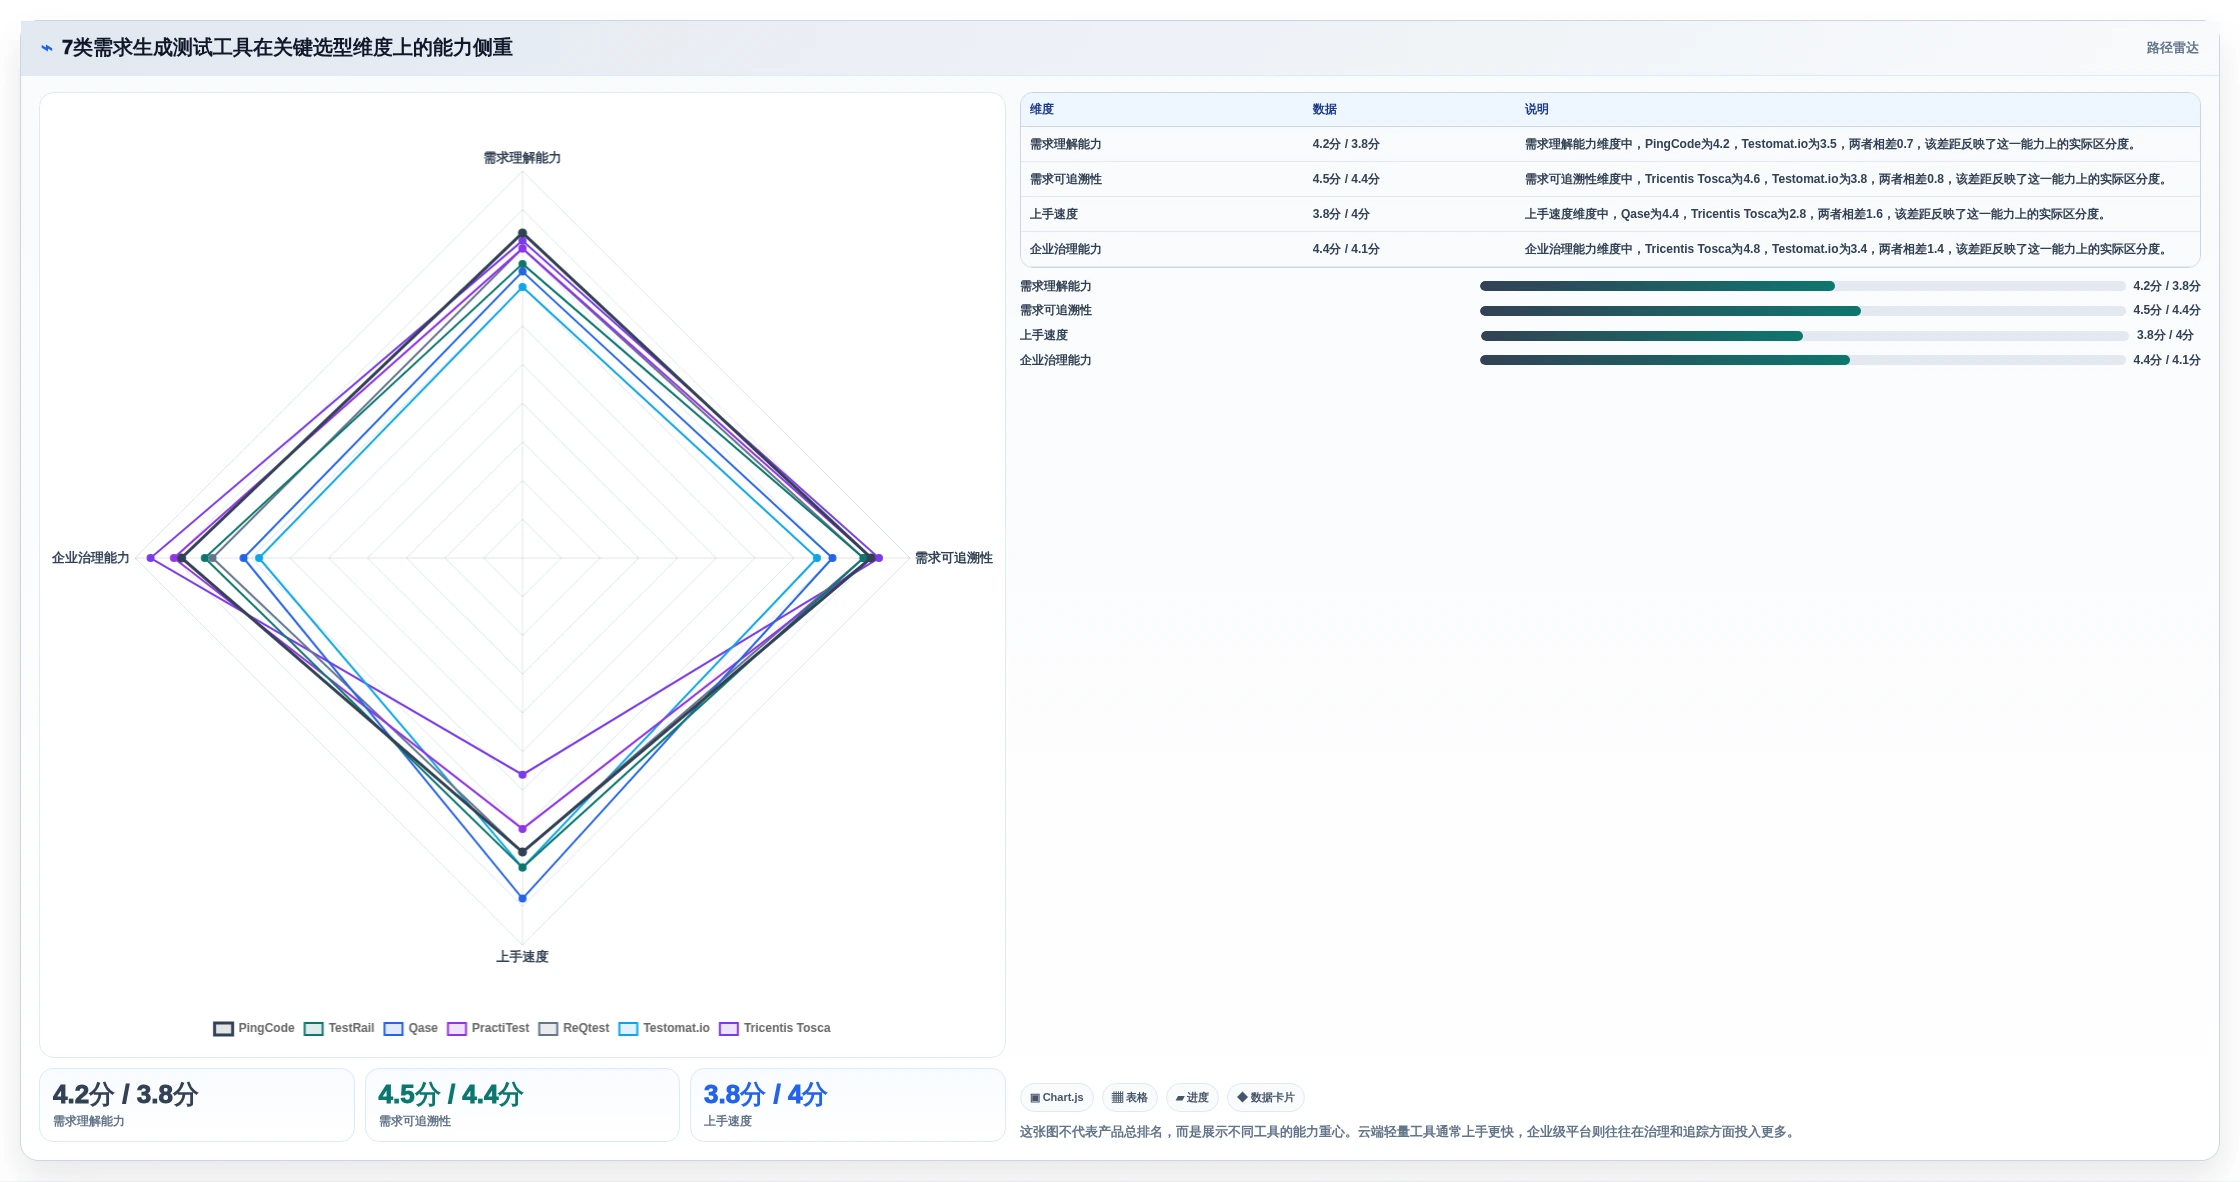Click the chart title heading text
Viewport: 2240px width, 1182px height.
point(287,48)
